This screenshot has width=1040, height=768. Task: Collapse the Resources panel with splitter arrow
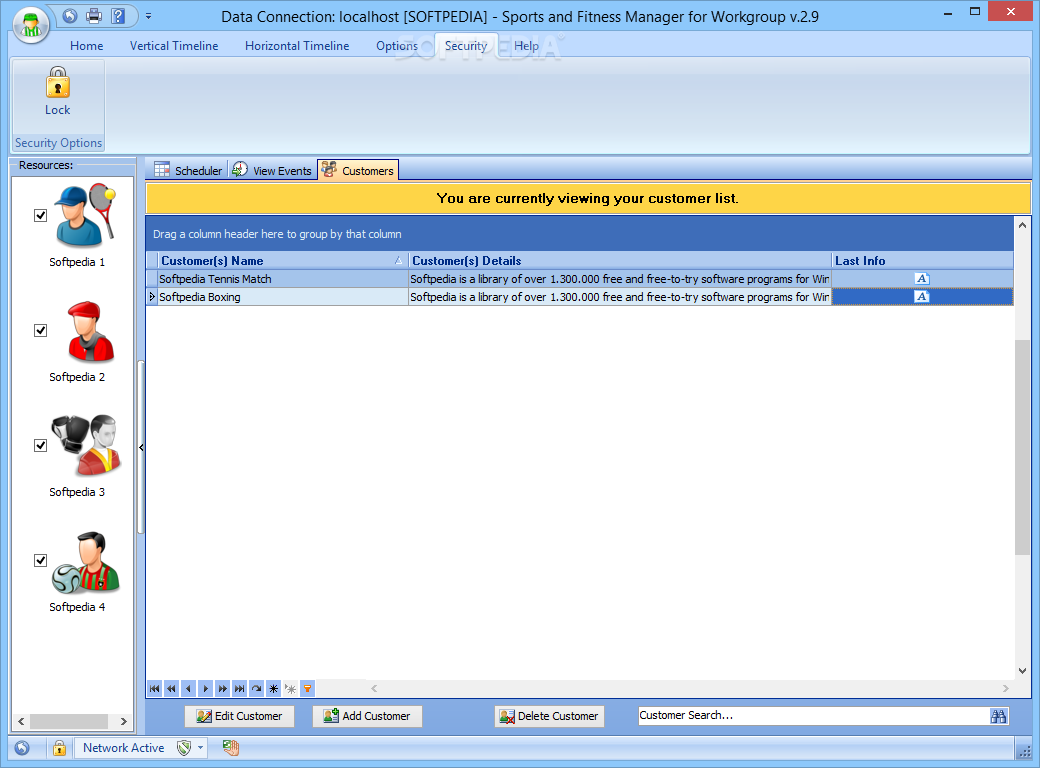click(x=141, y=448)
